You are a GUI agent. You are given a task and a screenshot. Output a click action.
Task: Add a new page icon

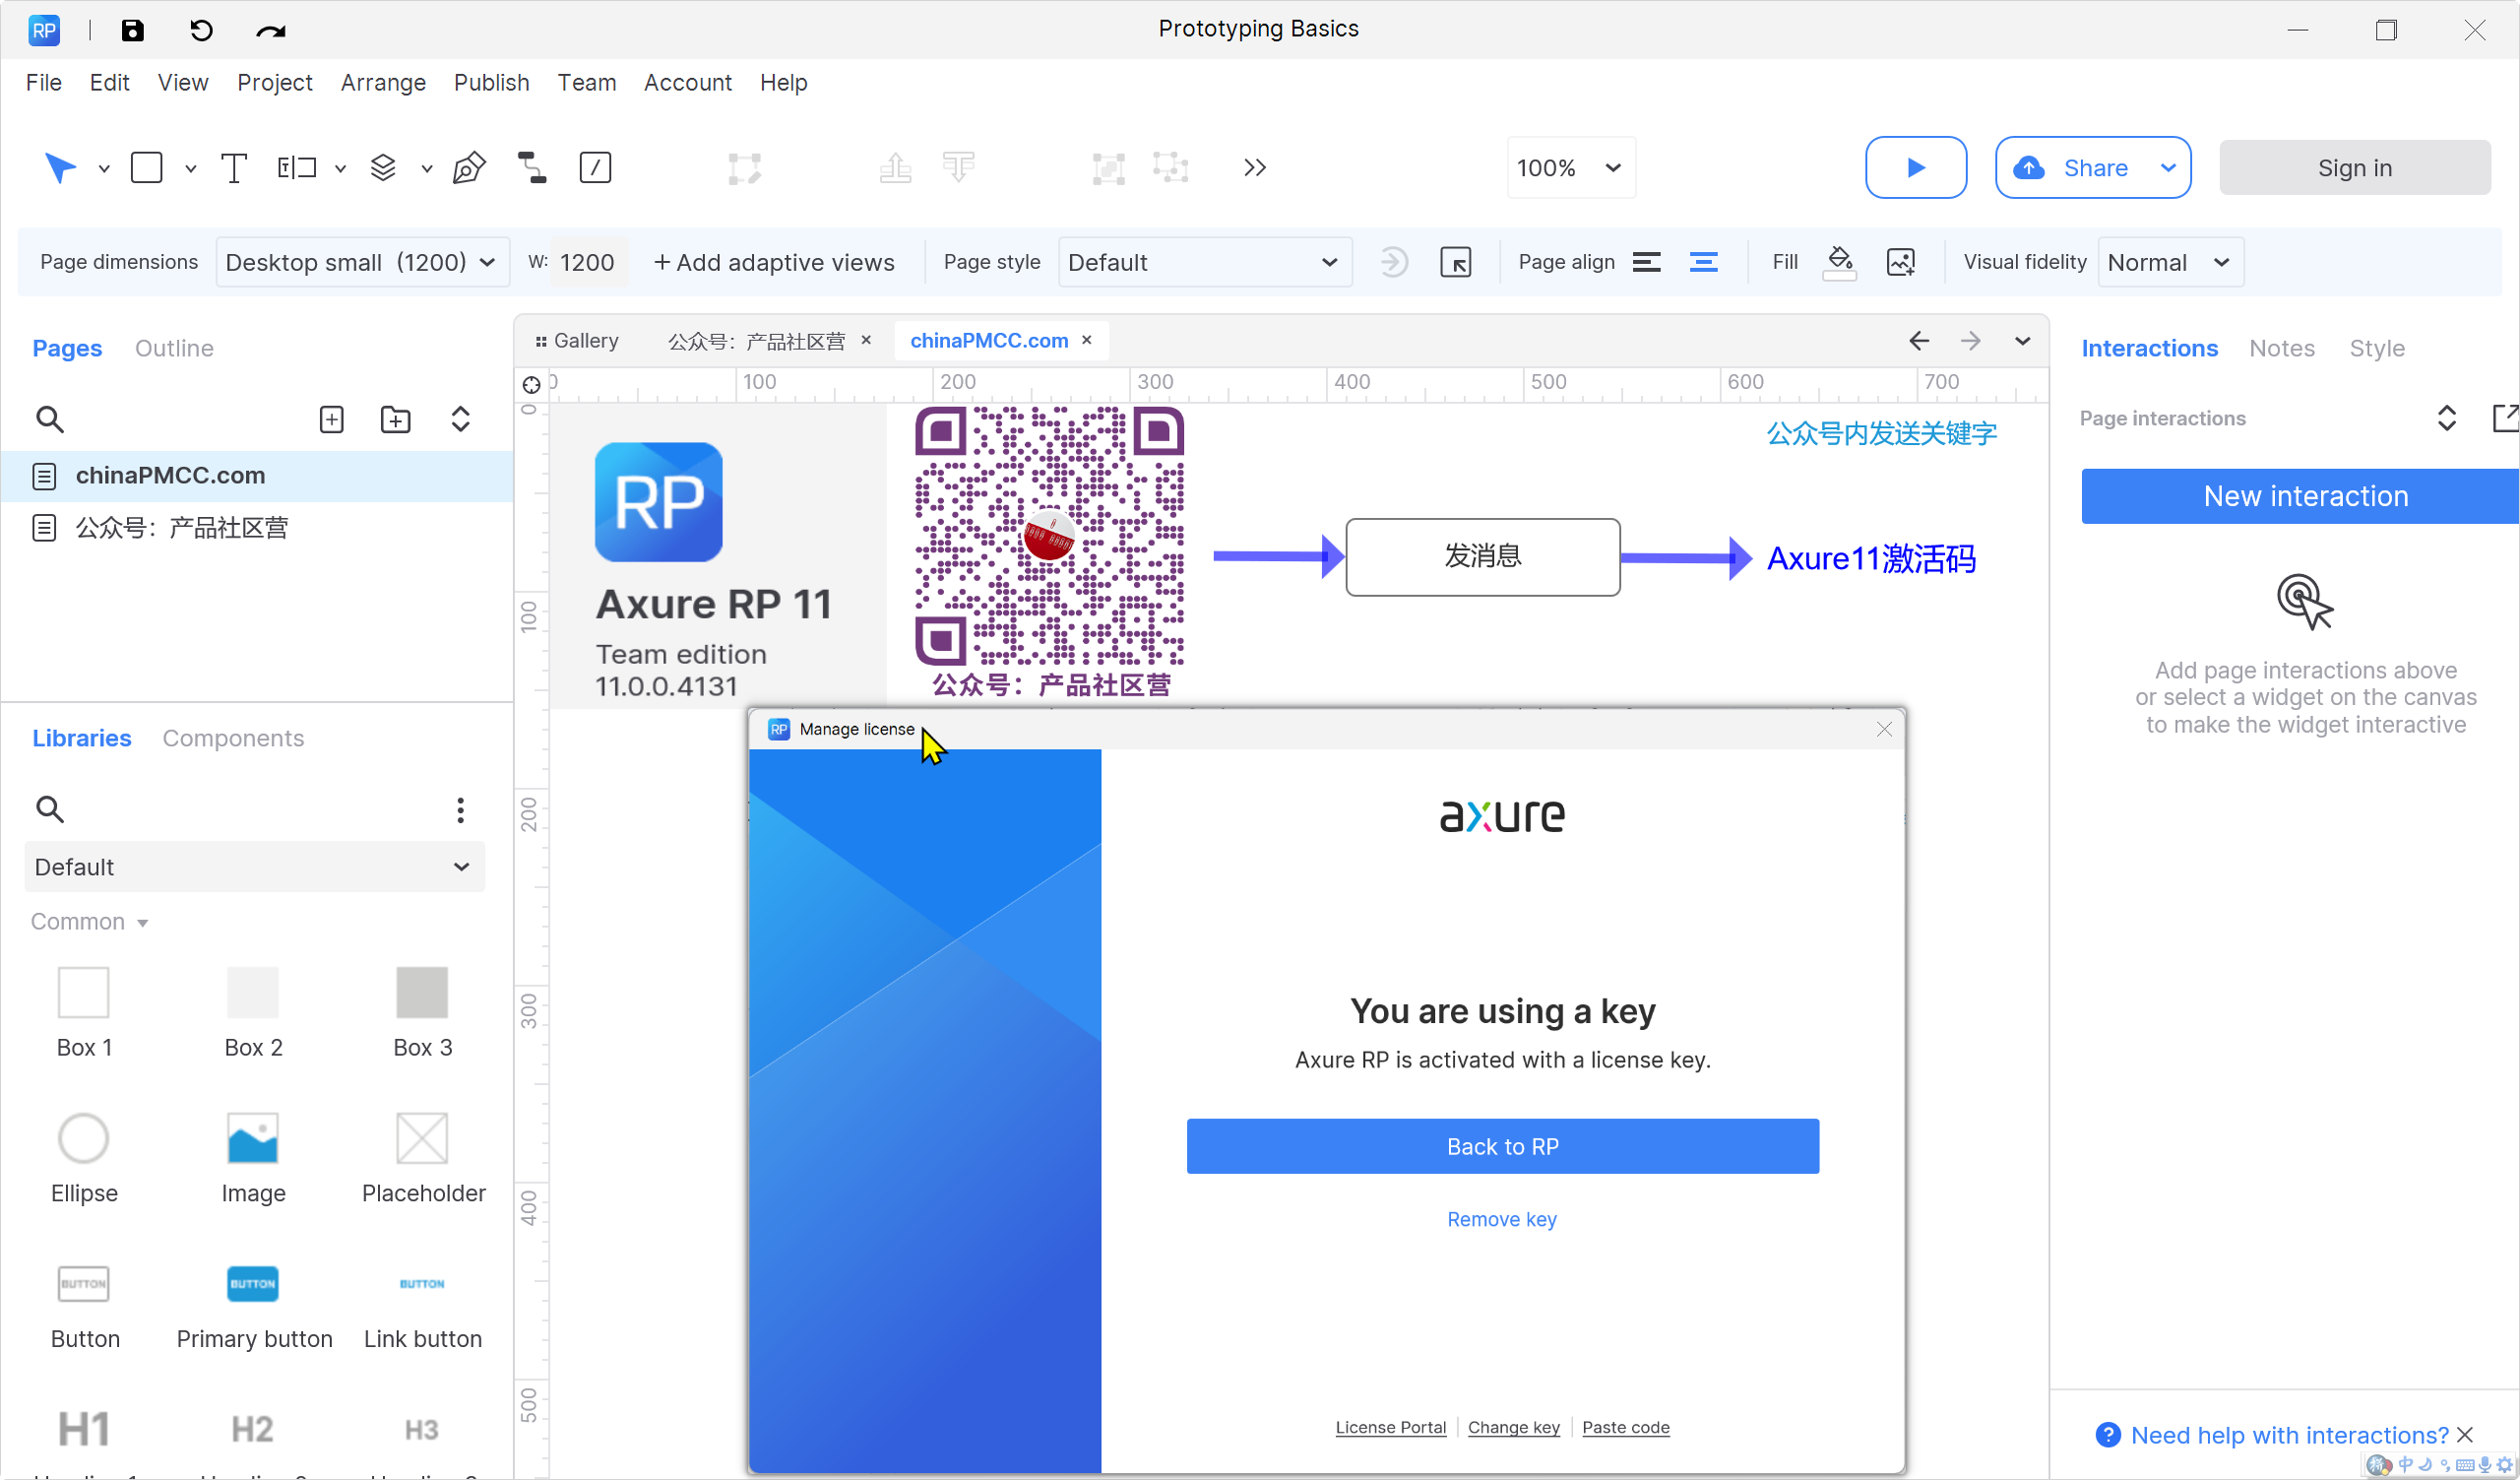(x=331, y=419)
